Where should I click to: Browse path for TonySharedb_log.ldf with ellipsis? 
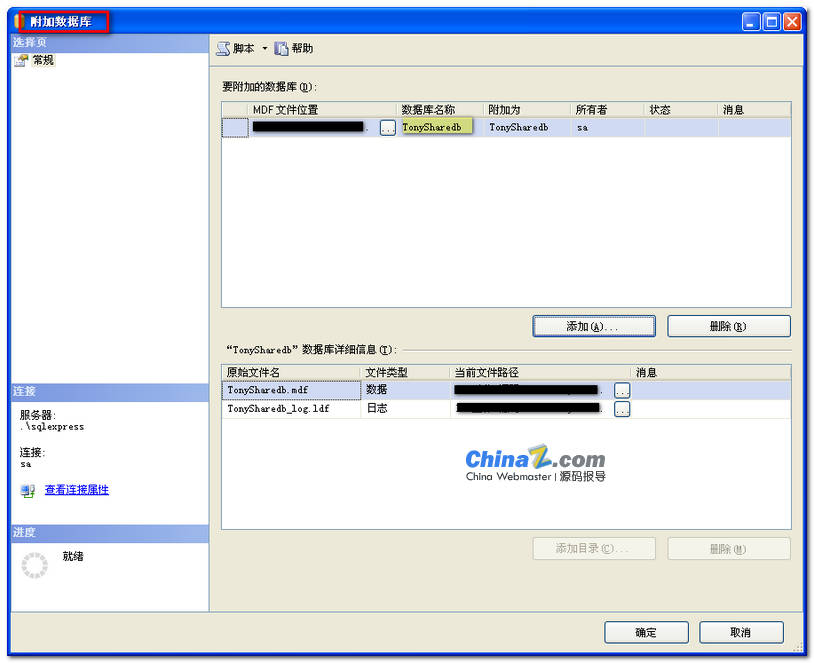[x=622, y=409]
